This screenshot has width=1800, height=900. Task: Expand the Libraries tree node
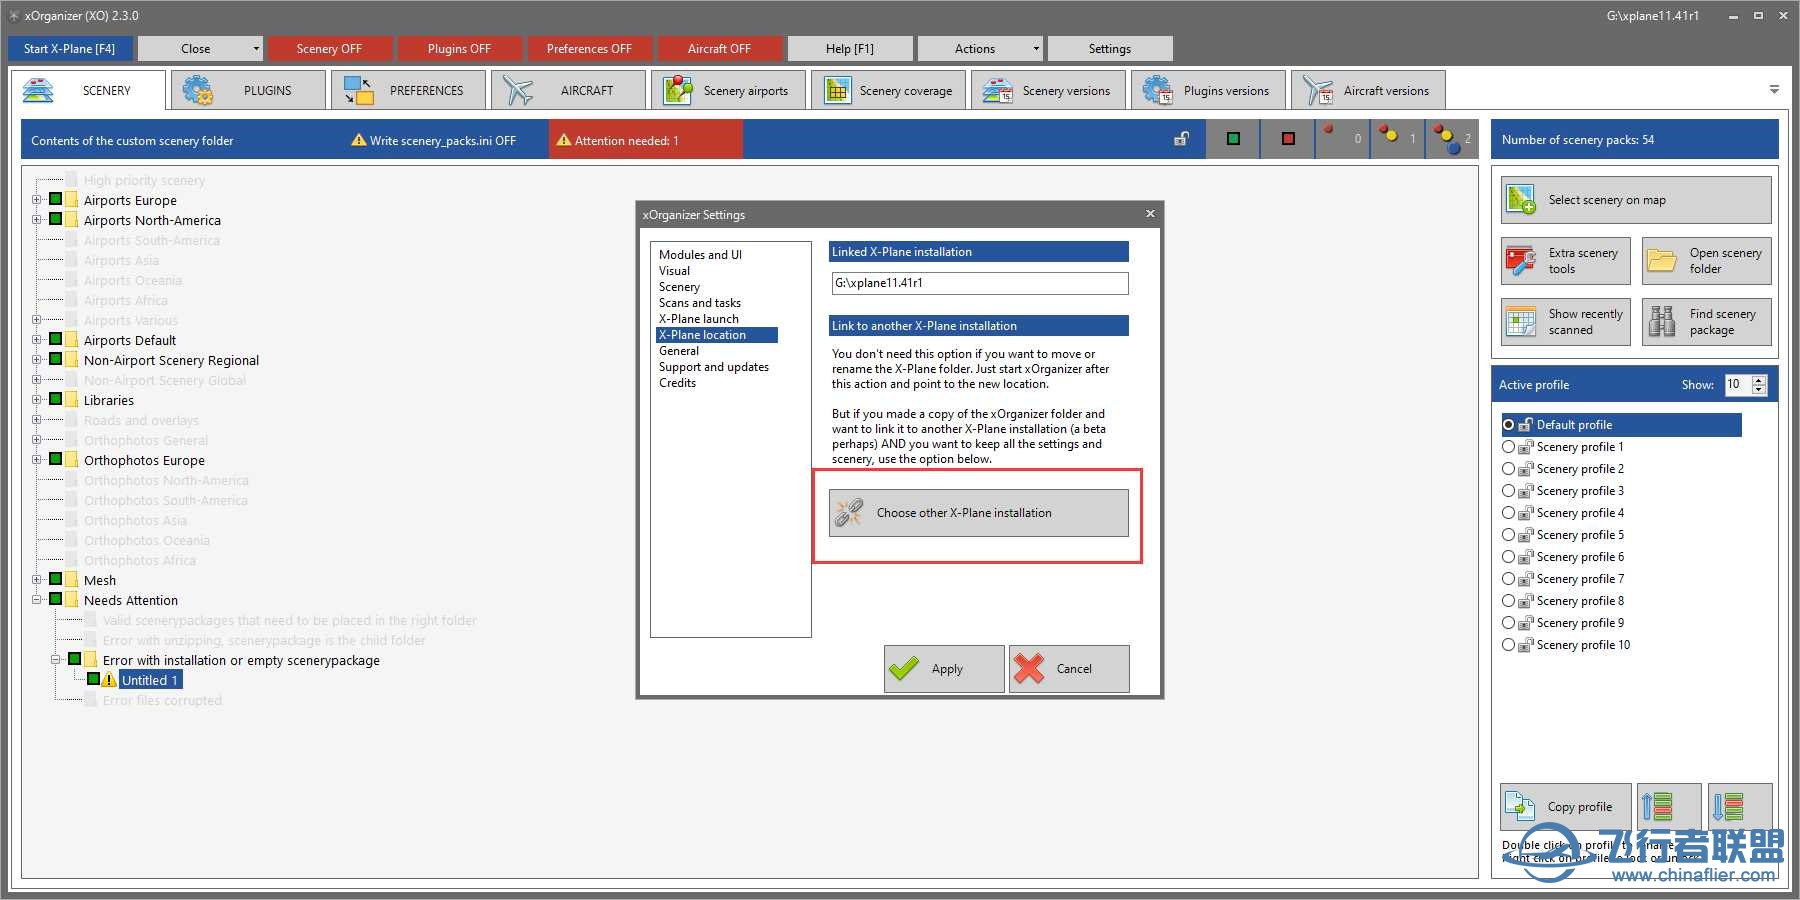[37, 400]
